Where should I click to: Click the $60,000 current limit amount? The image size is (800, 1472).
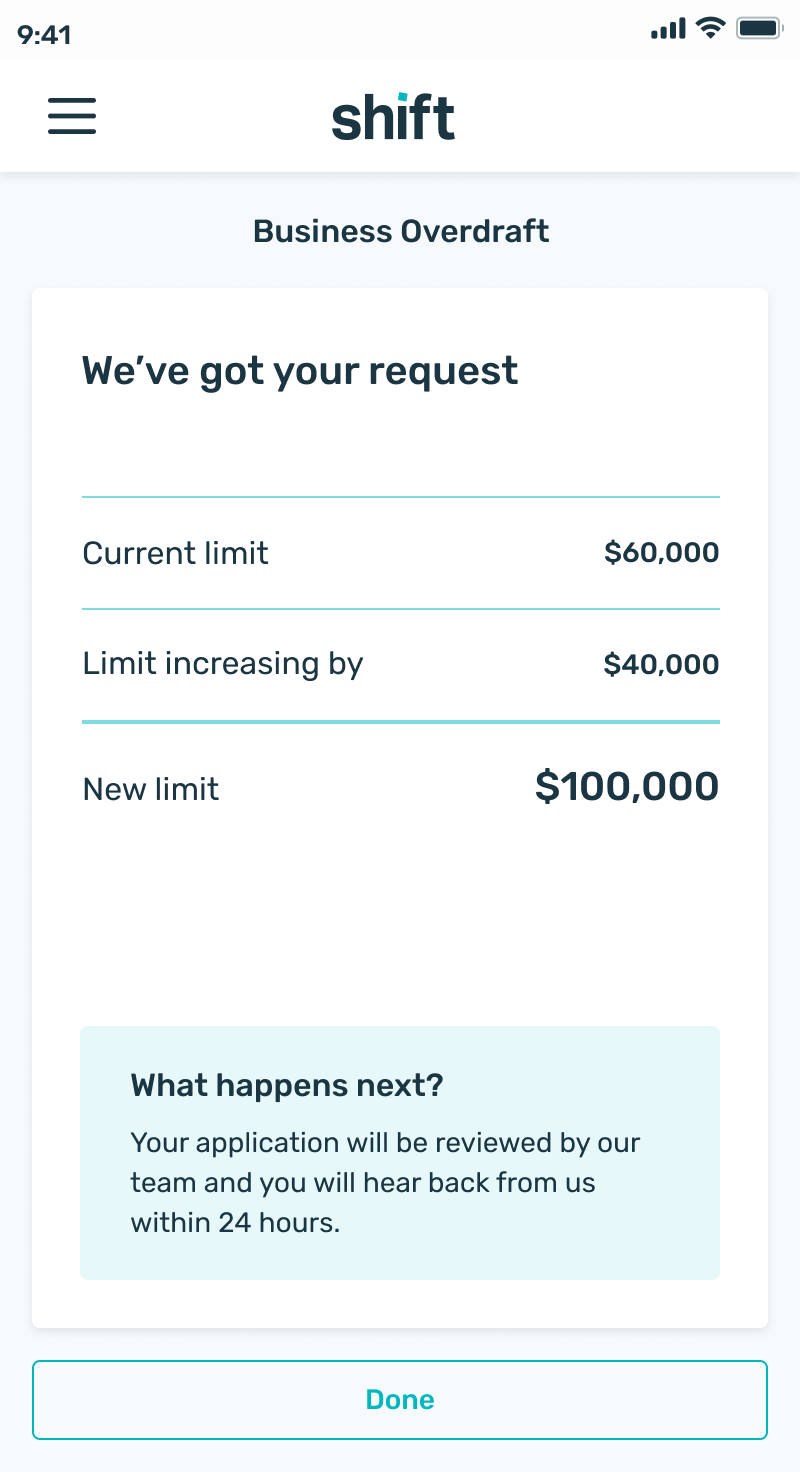tap(661, 552)
